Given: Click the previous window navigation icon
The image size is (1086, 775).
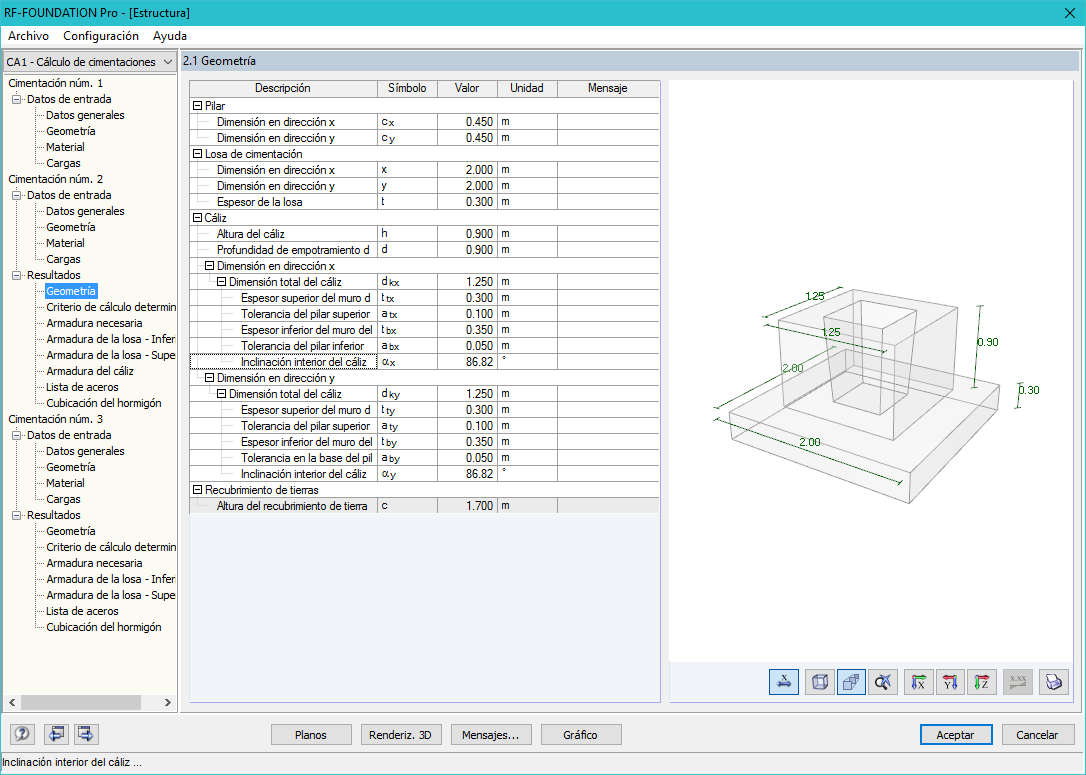Looking at the screenshot, I should (56, 734).
